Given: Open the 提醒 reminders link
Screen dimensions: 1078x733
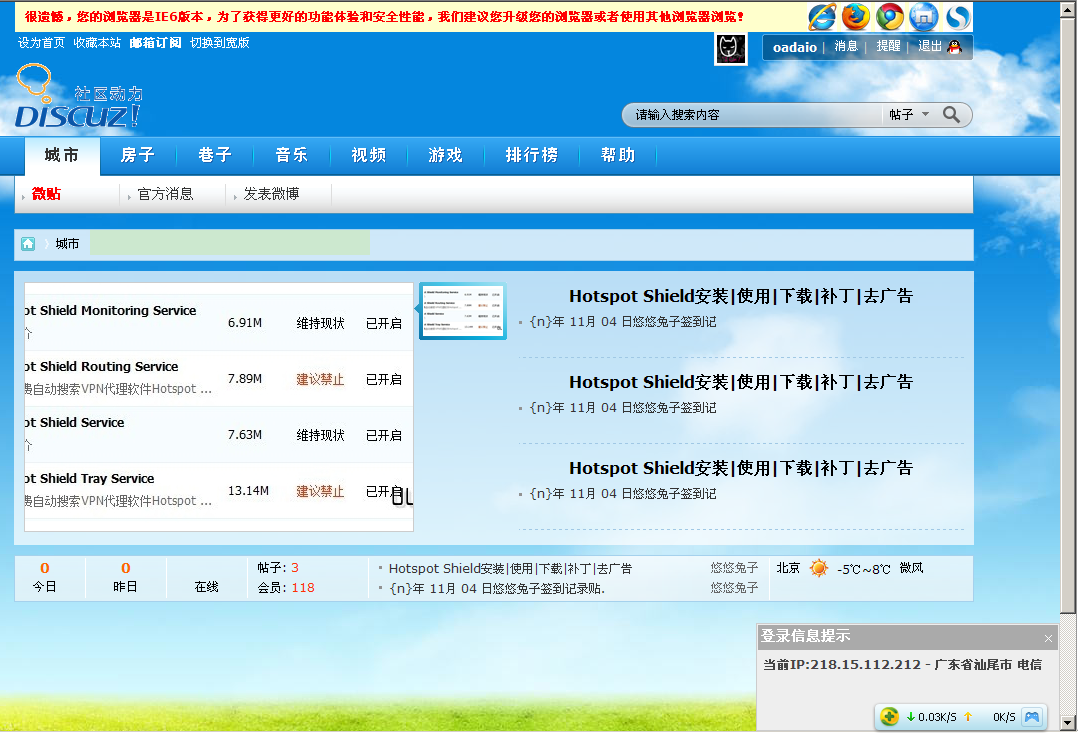Looking at the screenshot, I should click(x=888, y=46).
